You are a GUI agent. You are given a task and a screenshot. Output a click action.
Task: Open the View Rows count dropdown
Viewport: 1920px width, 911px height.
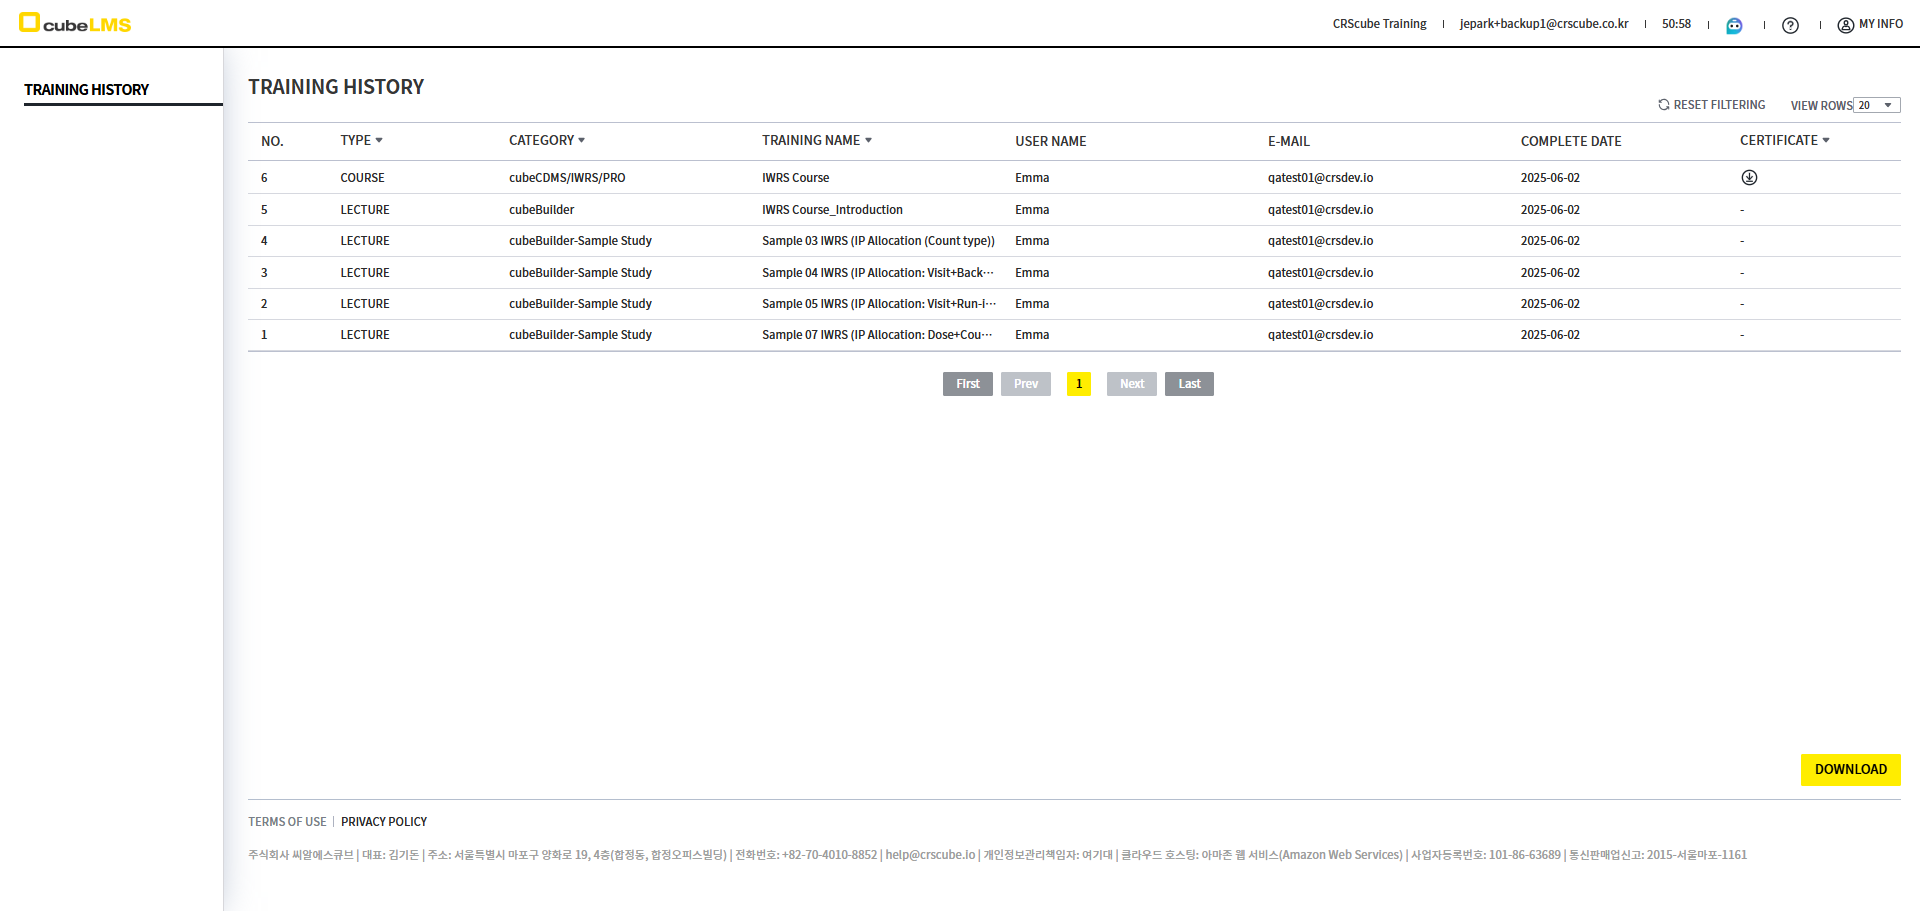pyautogui.click(x=1876, y=105)
